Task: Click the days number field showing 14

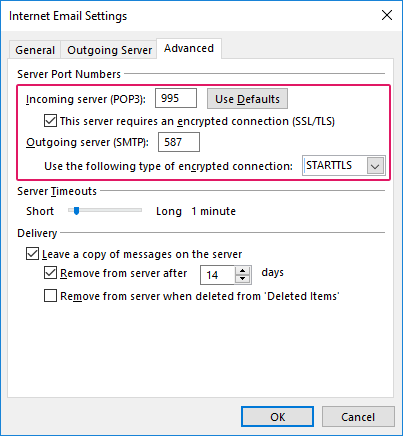Action: [x=218, y=275]
